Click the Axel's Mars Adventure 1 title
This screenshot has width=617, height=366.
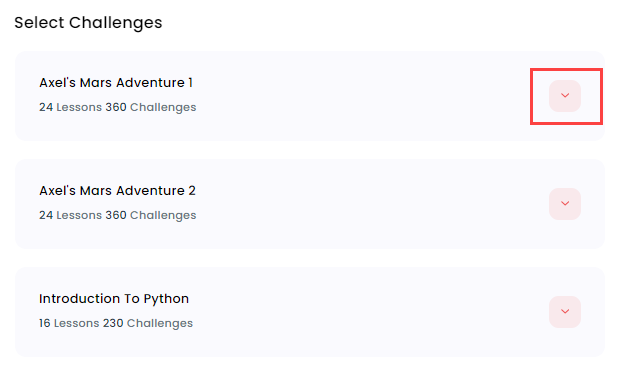click(116, 83)
